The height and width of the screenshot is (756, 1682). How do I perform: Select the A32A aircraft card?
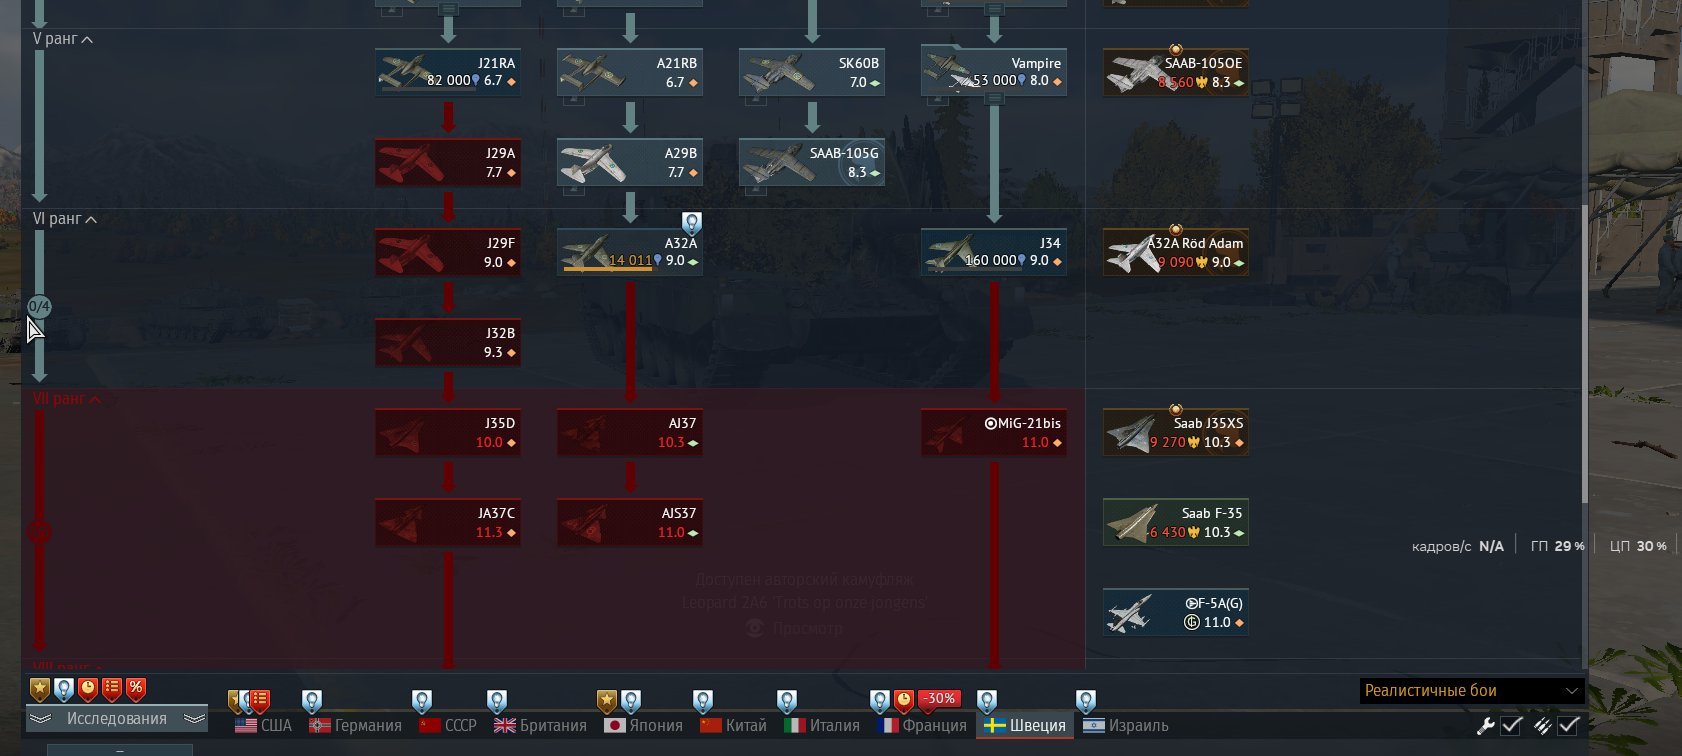[x=629, y=252]
